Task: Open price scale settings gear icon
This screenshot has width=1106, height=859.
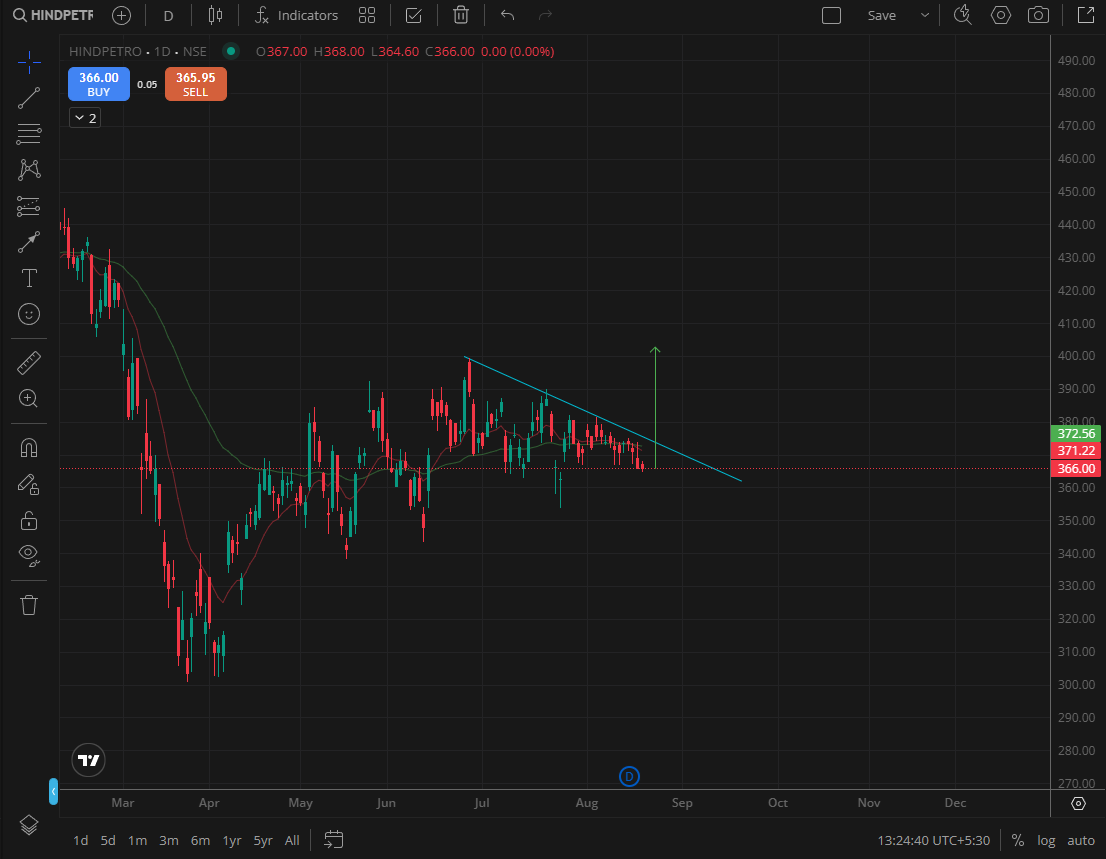Action: click(x=1078, y=803)
